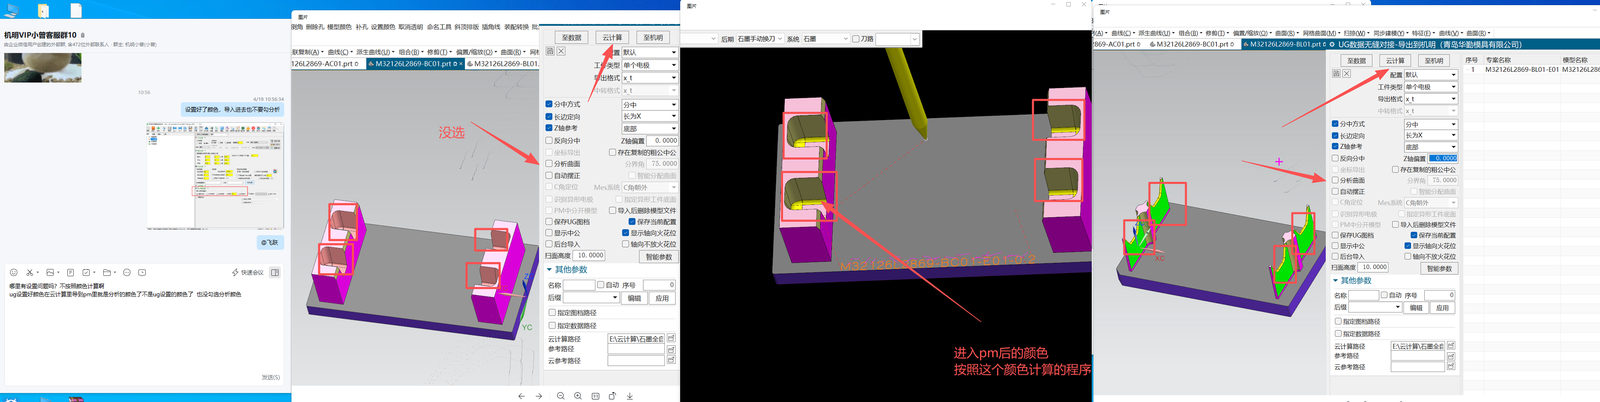Zoom in in left image viewer
The height and width of the screenshot is (402, 1600).
pyautogui.click(x=578, y=396)
